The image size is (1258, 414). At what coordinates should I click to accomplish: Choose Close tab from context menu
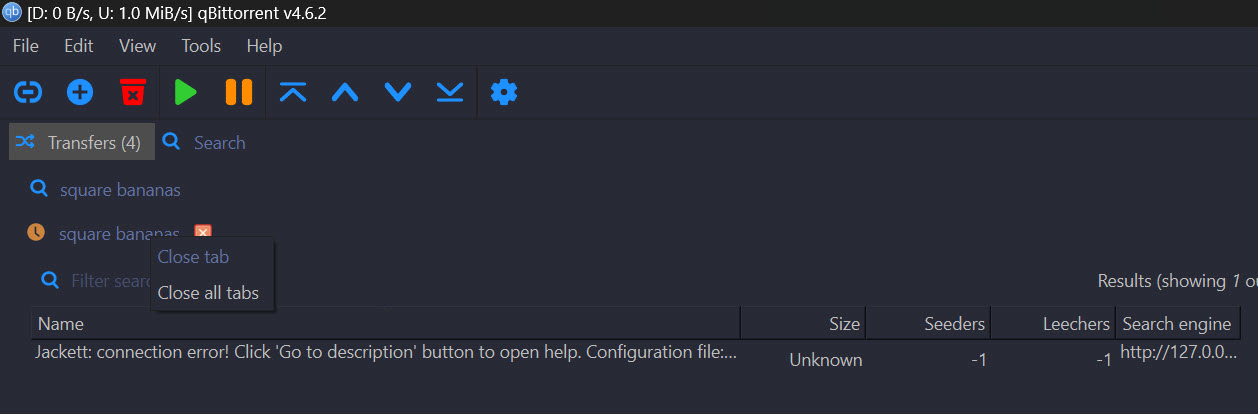(x=193, y=257)
